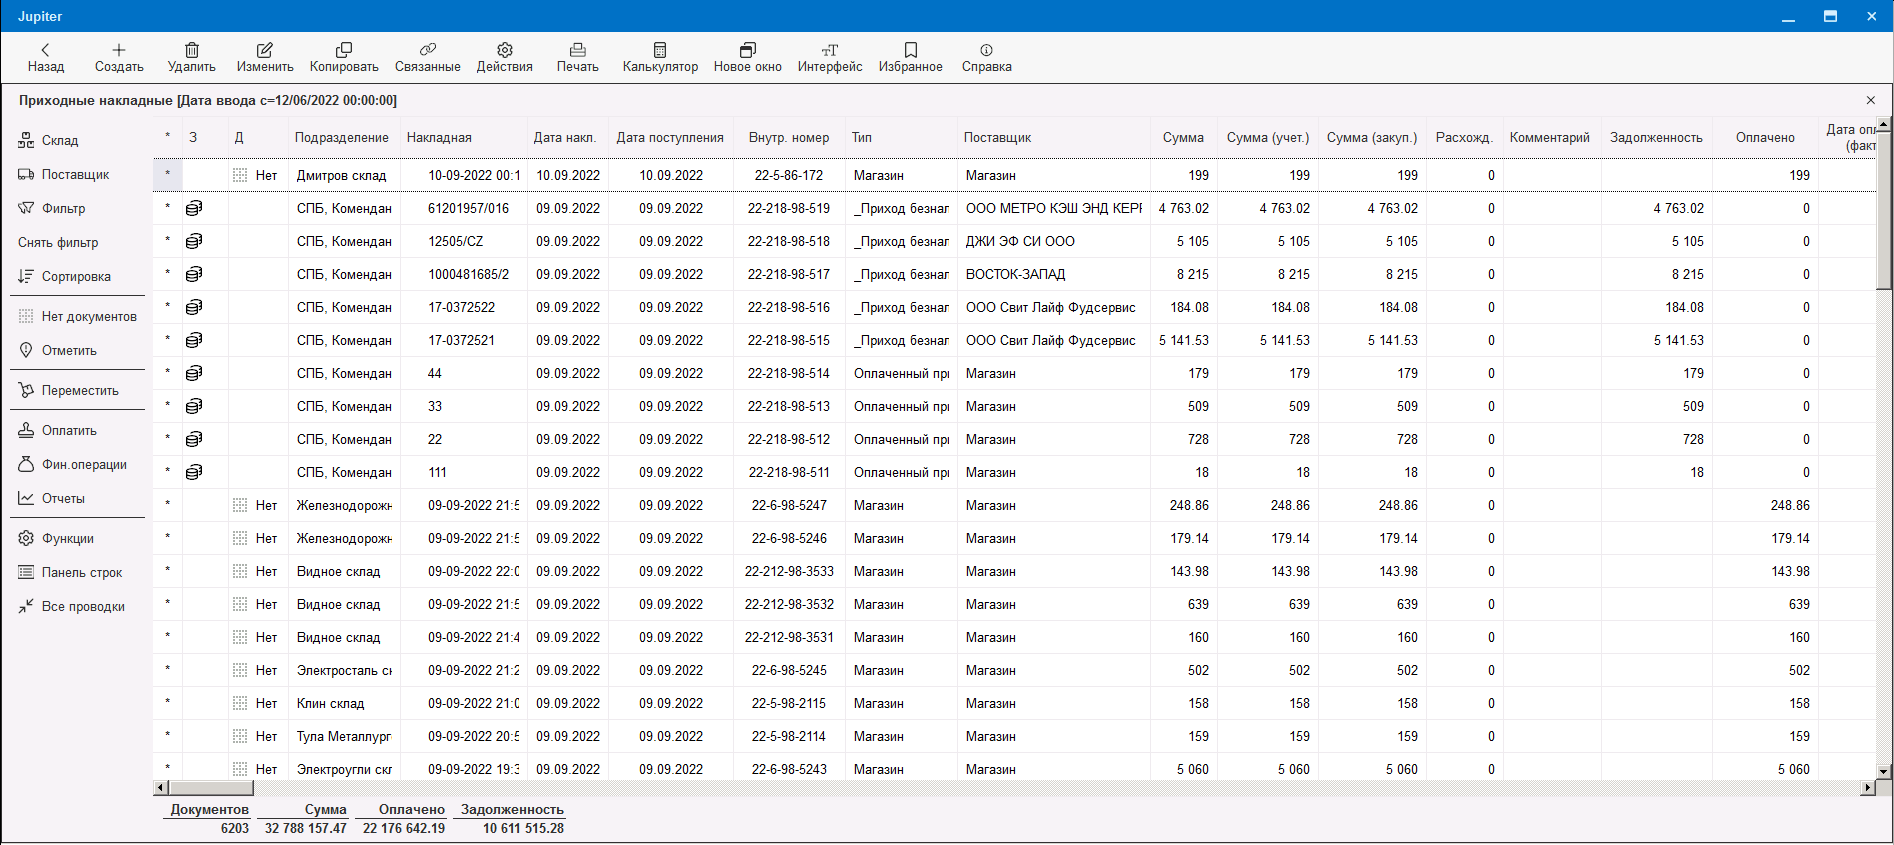This screenshot has height=845, width=1894.
Task: Launch the Калькулятор tool
Action: click(660, 57)
